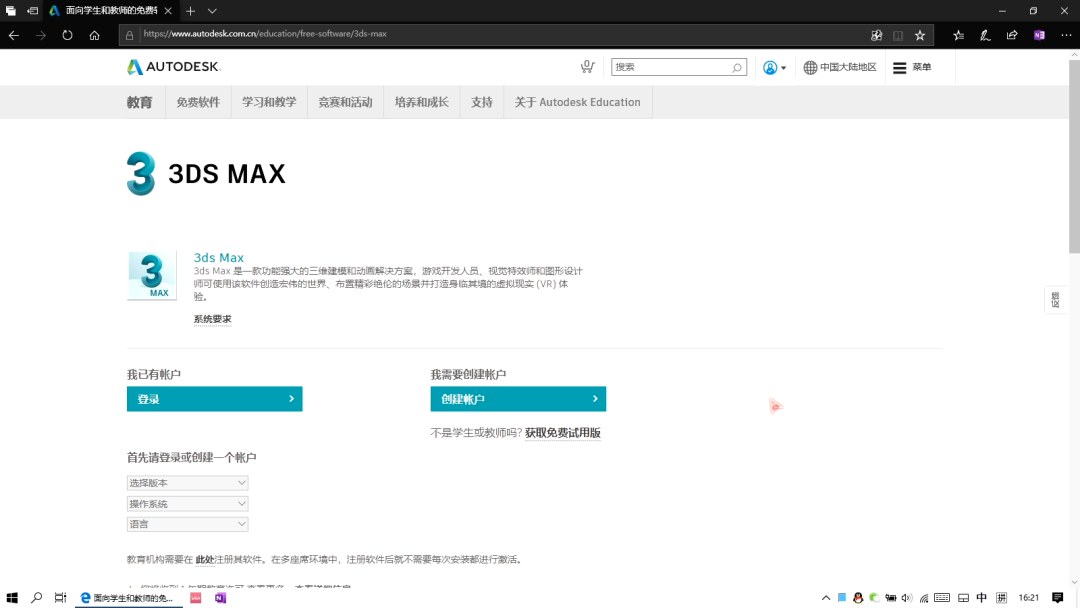
Task: Close the Autodesk browser tab
Action: tap(168, 11)
